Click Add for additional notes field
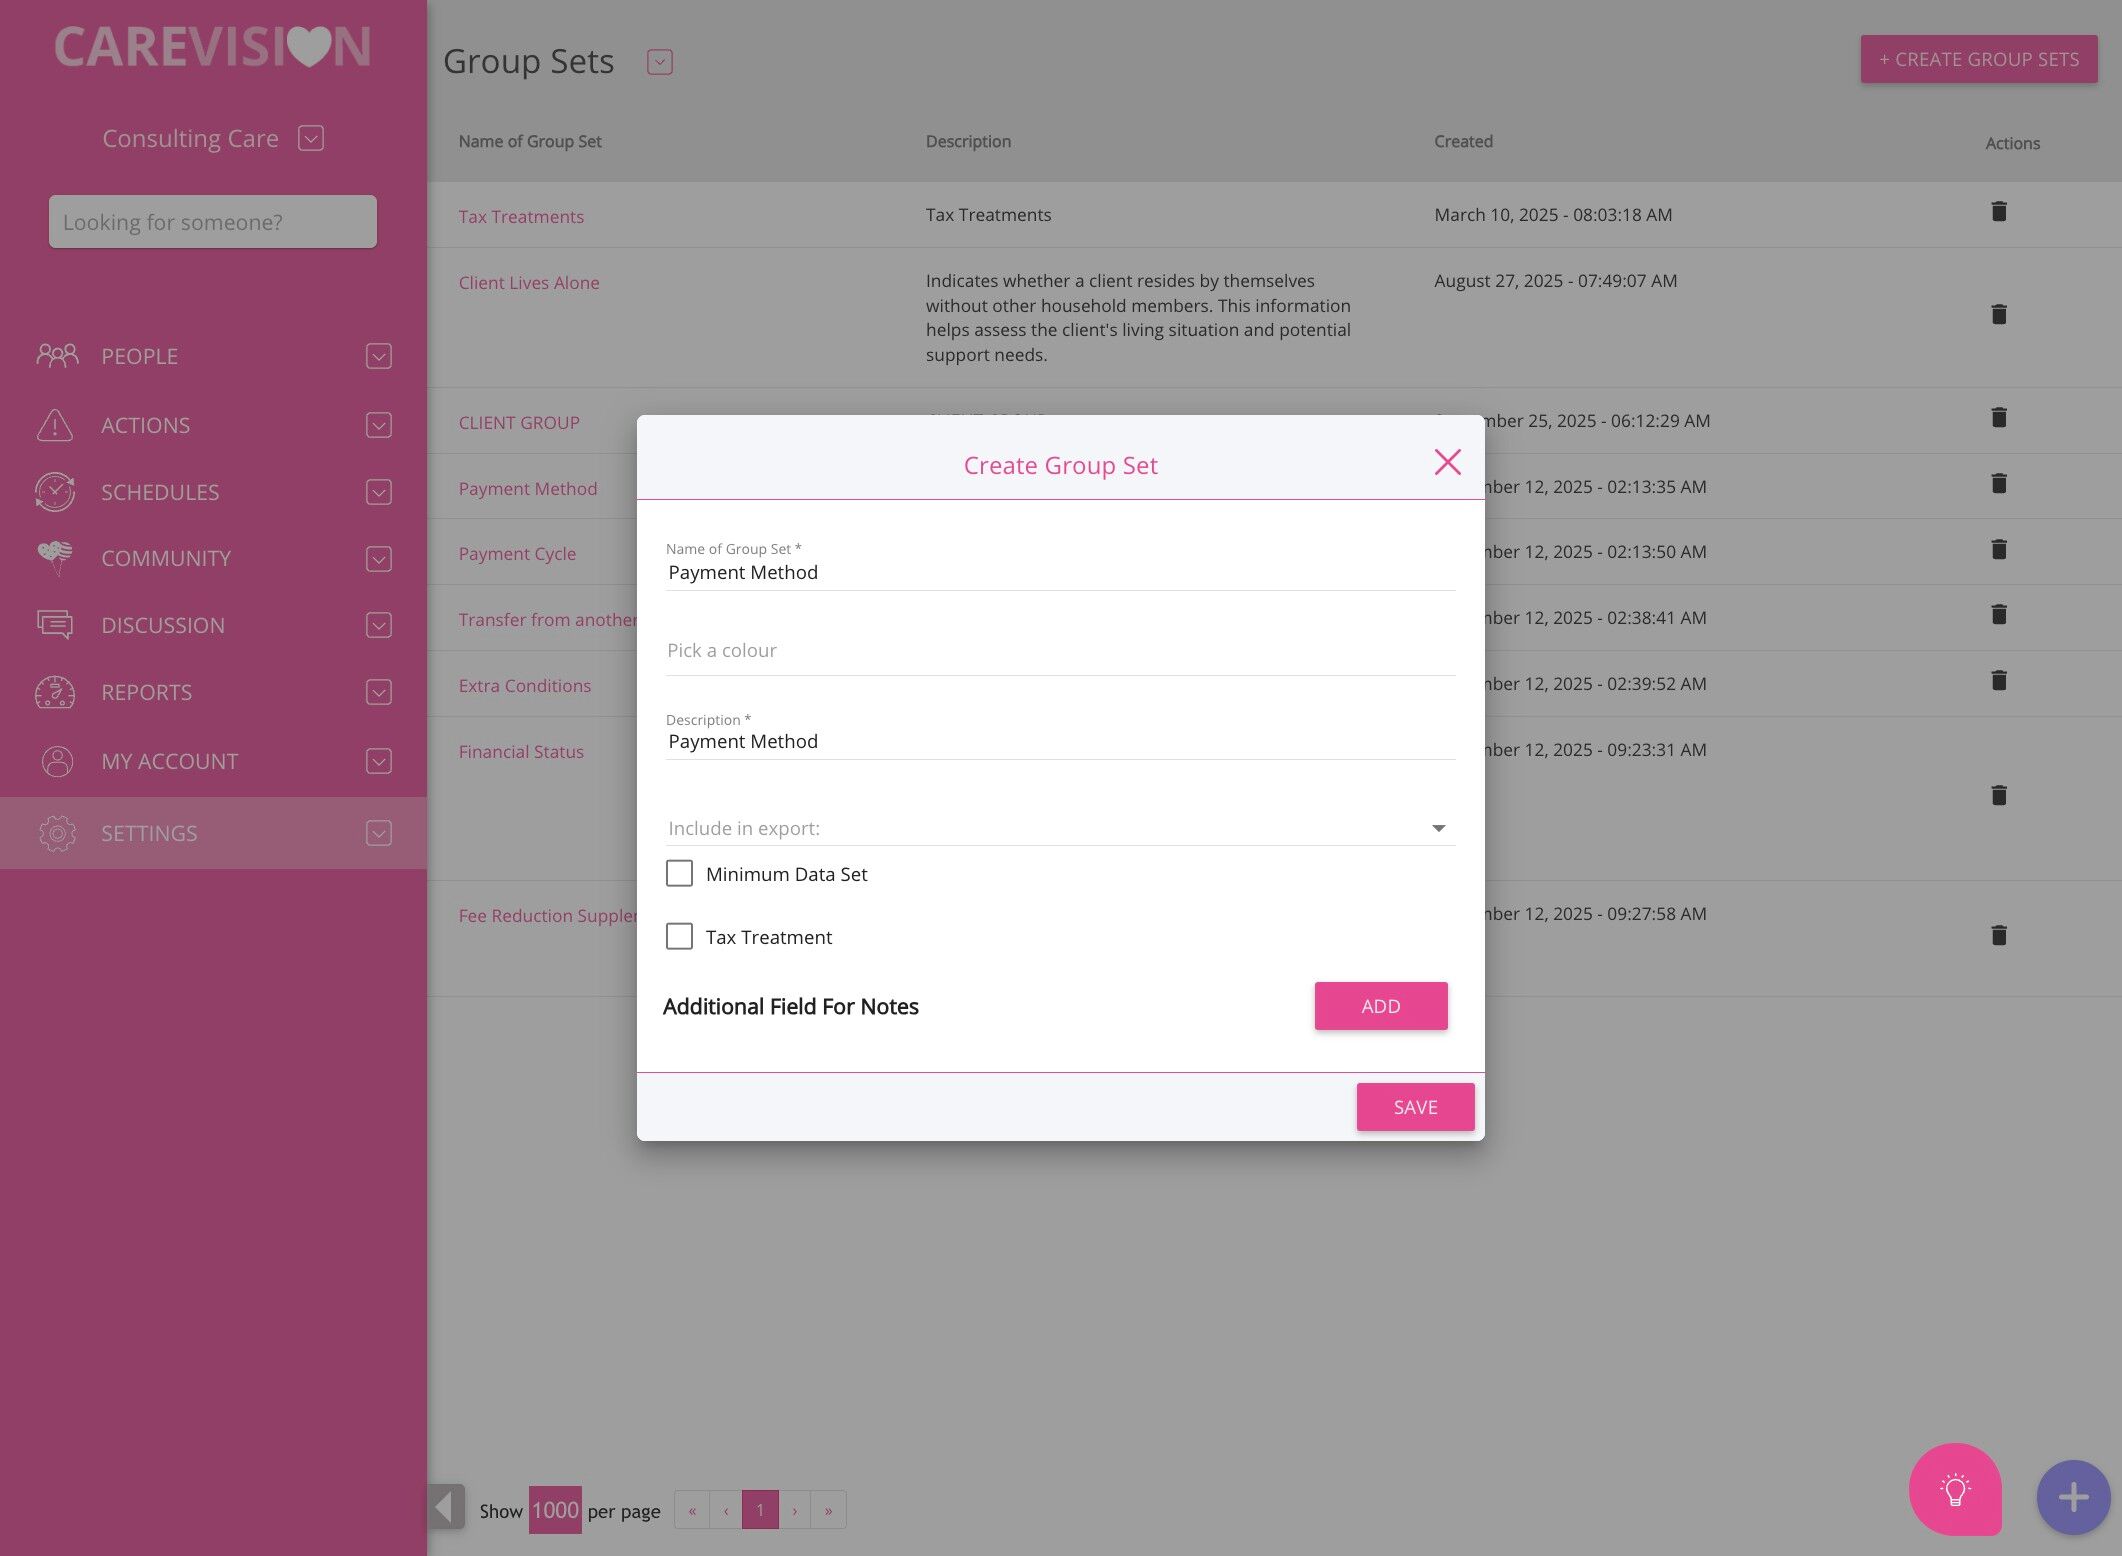The width and height of the screenshot is (2122, 1556). click(1380, 1006)
